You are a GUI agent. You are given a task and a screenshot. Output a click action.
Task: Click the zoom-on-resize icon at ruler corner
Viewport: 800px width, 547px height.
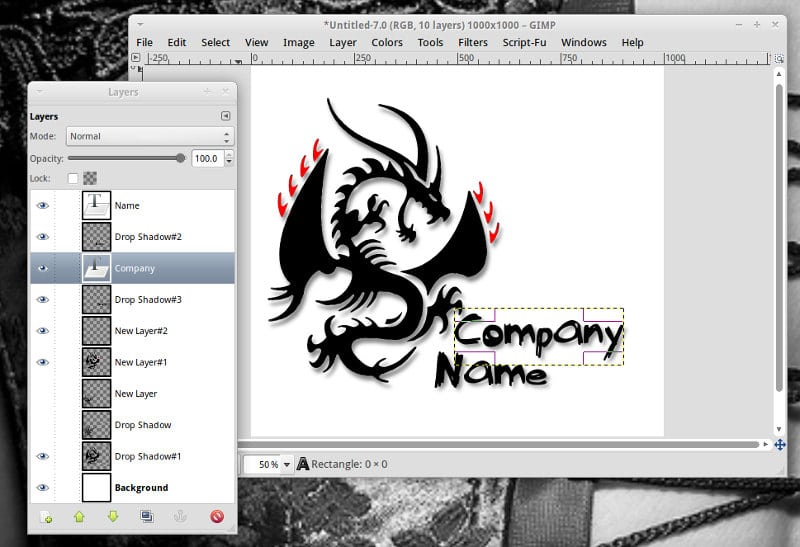pos(779,59)
